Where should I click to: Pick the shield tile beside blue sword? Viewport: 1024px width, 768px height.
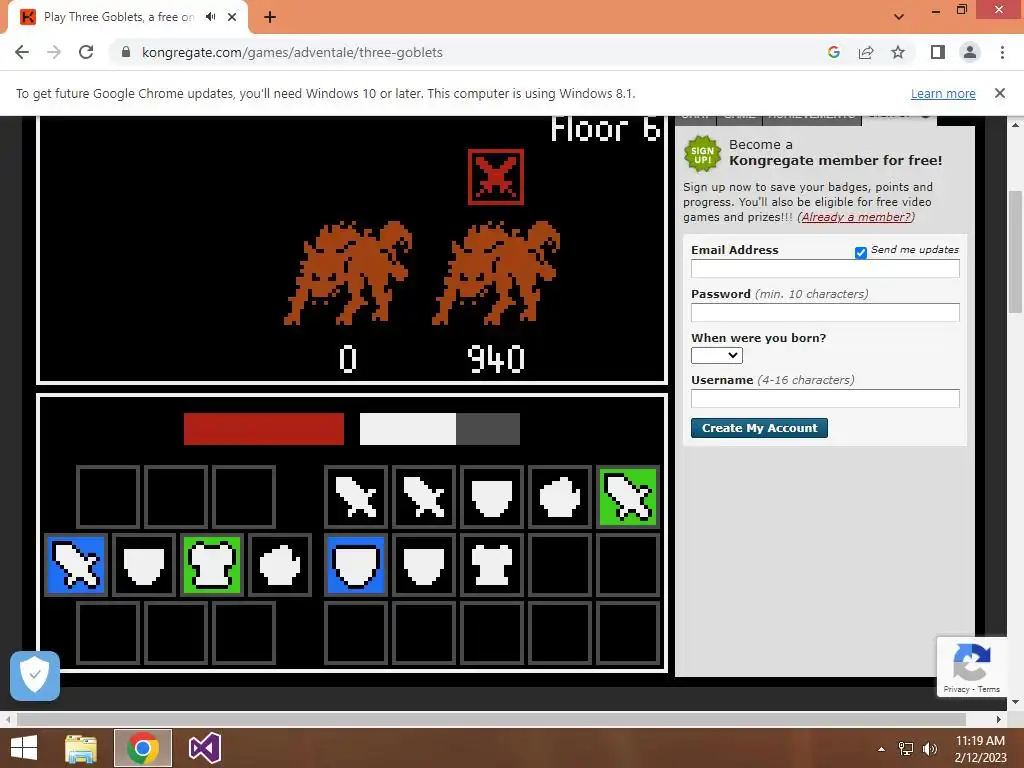pyautogui.click(x=144, y=565)
